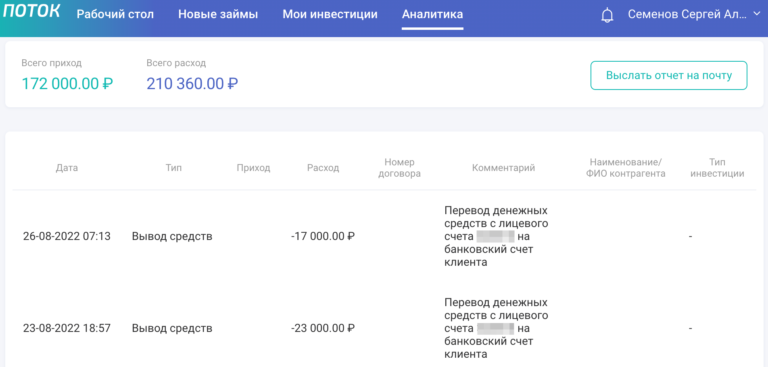Click investment type dash in 23-08-2022 row
Screen dimensions: 768x367
pyautogui.click(x=691, y=328)
